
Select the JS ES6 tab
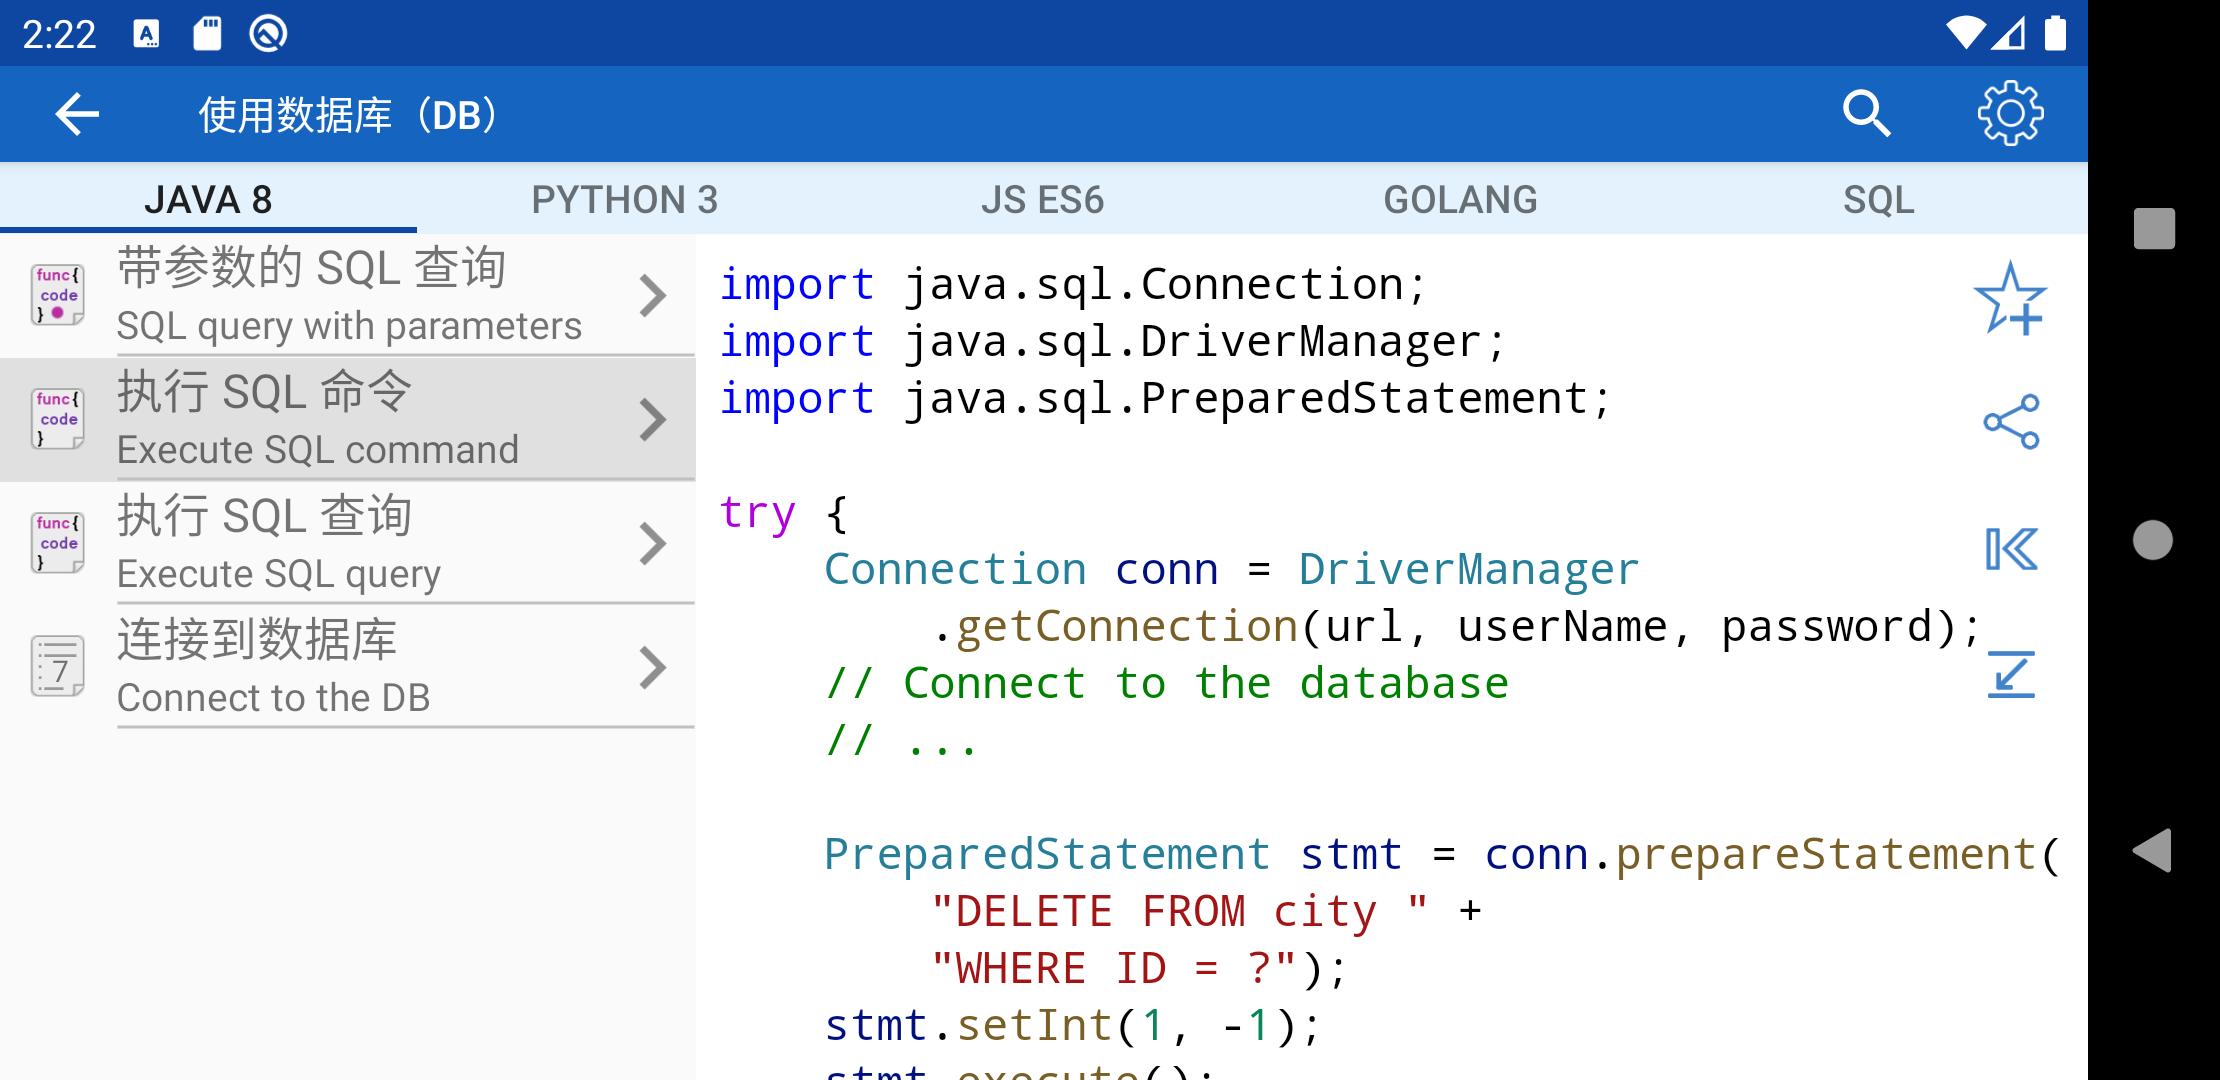[1042, 200]
